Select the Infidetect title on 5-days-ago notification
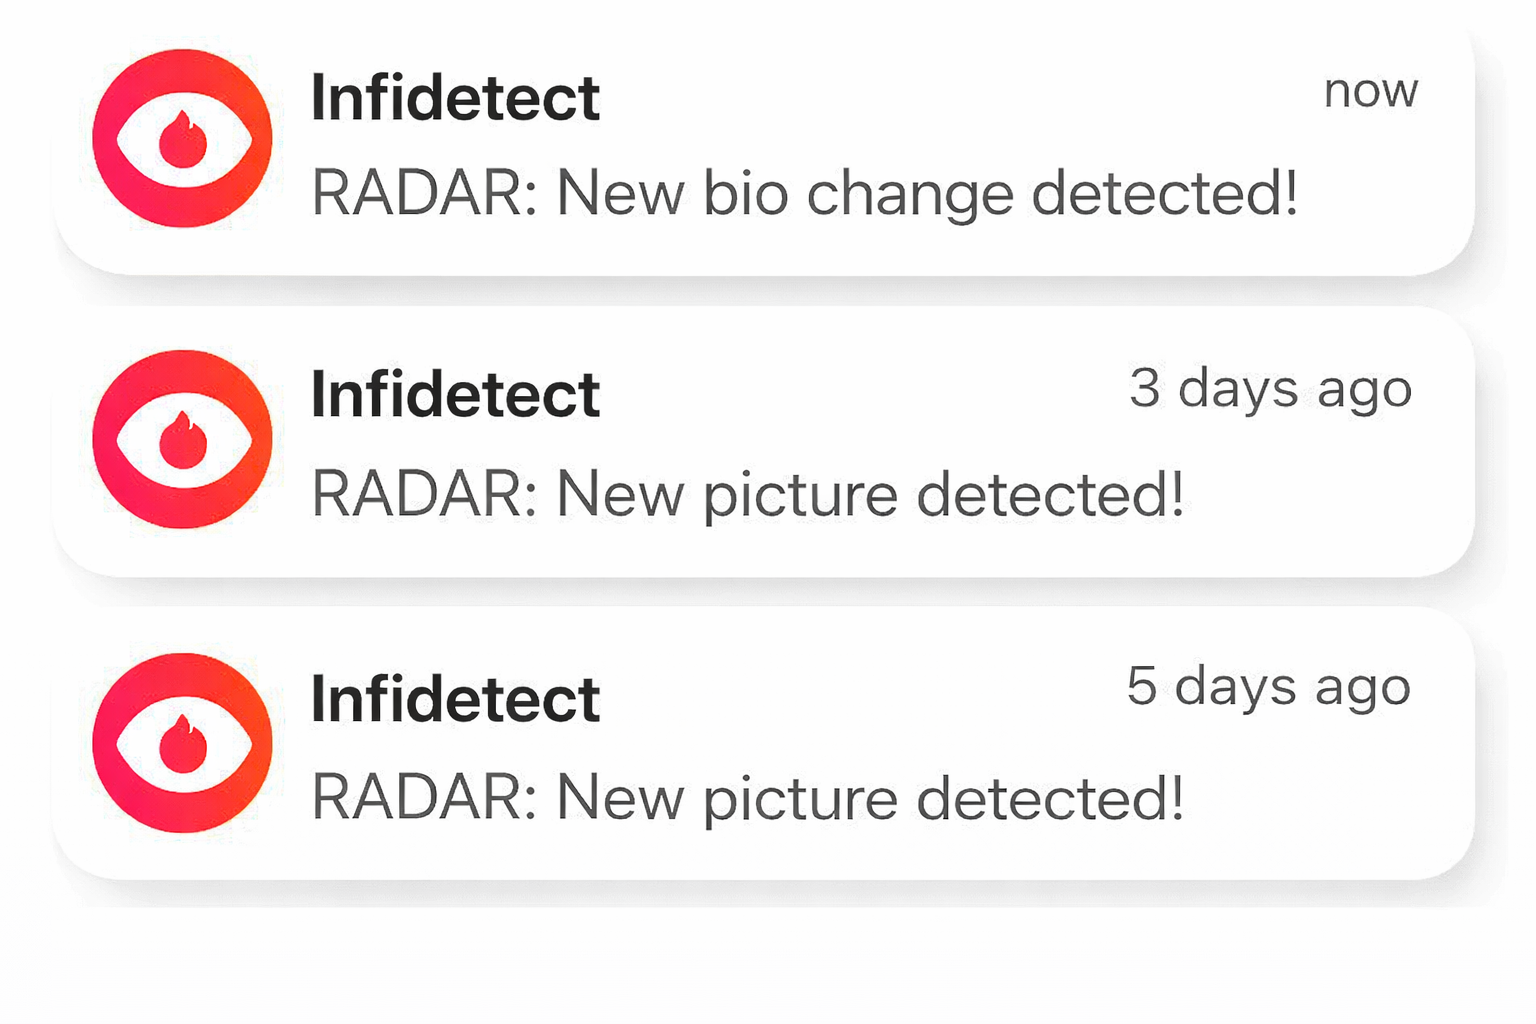The image size is (1536, 1024). (455, 699)
